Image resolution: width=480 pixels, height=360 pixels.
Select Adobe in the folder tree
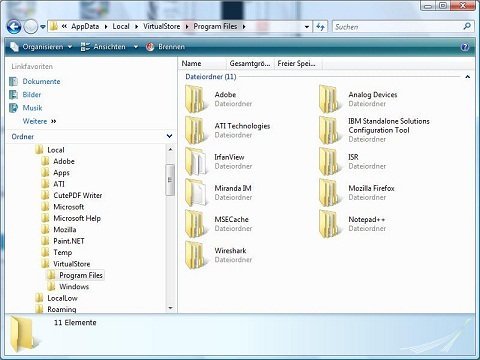tap(64, 161)
